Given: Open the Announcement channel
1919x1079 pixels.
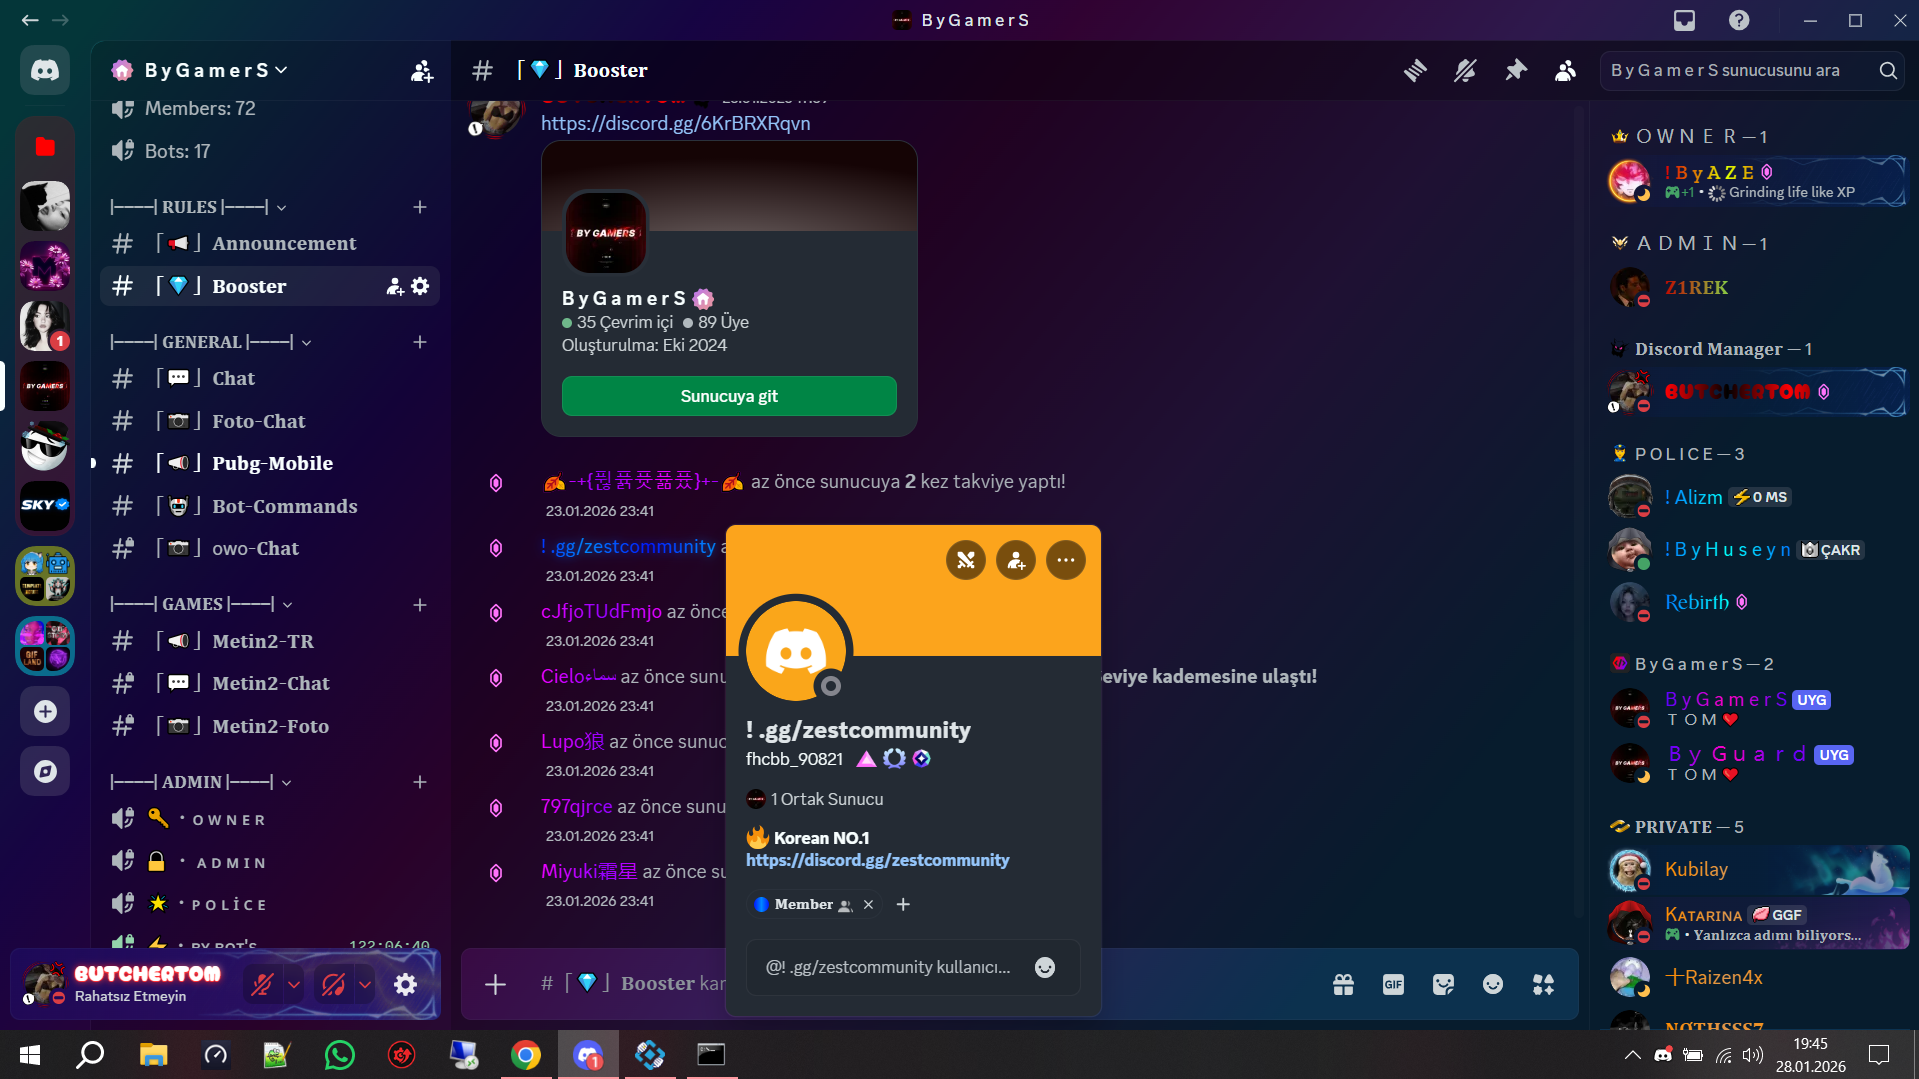Looking at the screenshot, I should click(270, 243).
